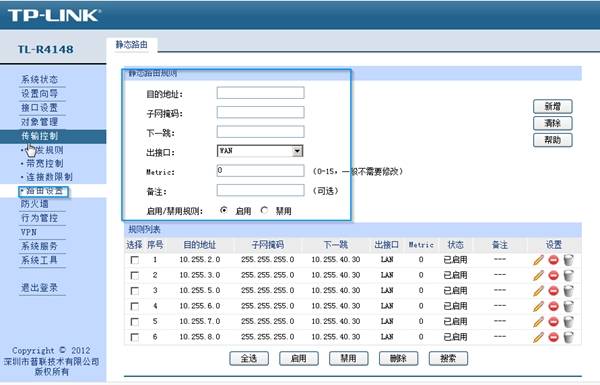This screenshot has height=385, width=600.
Task: Open 带宽控制 in the sidebar
Action: pos(44,163)
